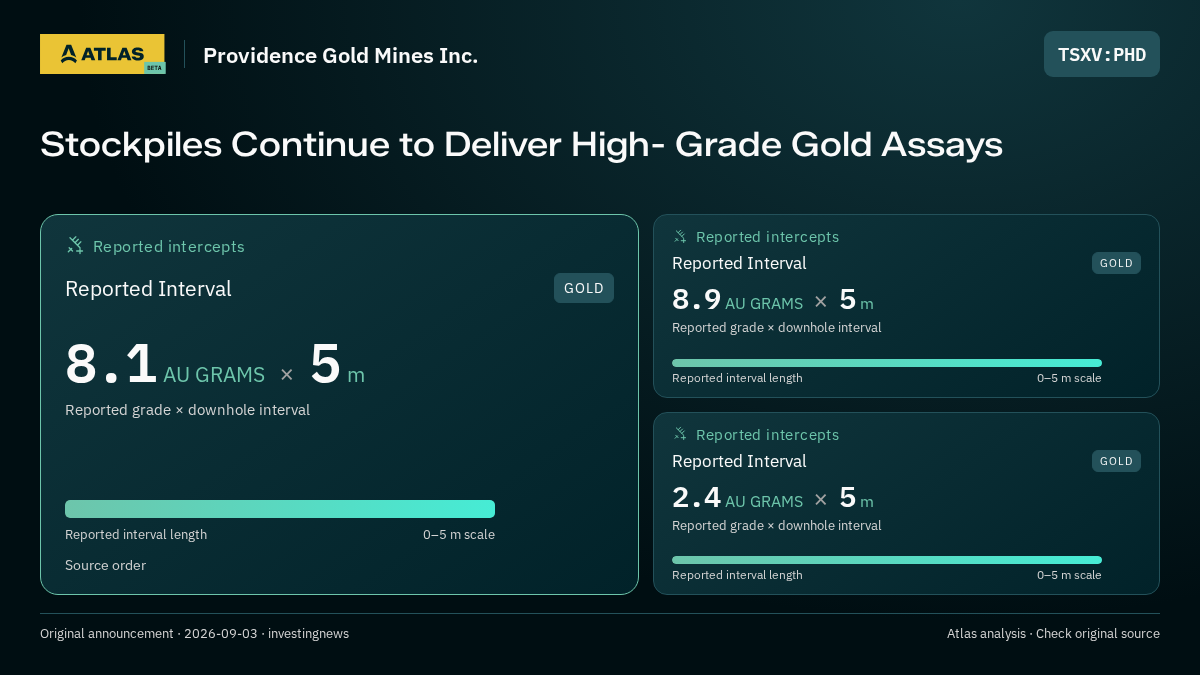Click the 'Original announcement' footer text

click(194, 633)
